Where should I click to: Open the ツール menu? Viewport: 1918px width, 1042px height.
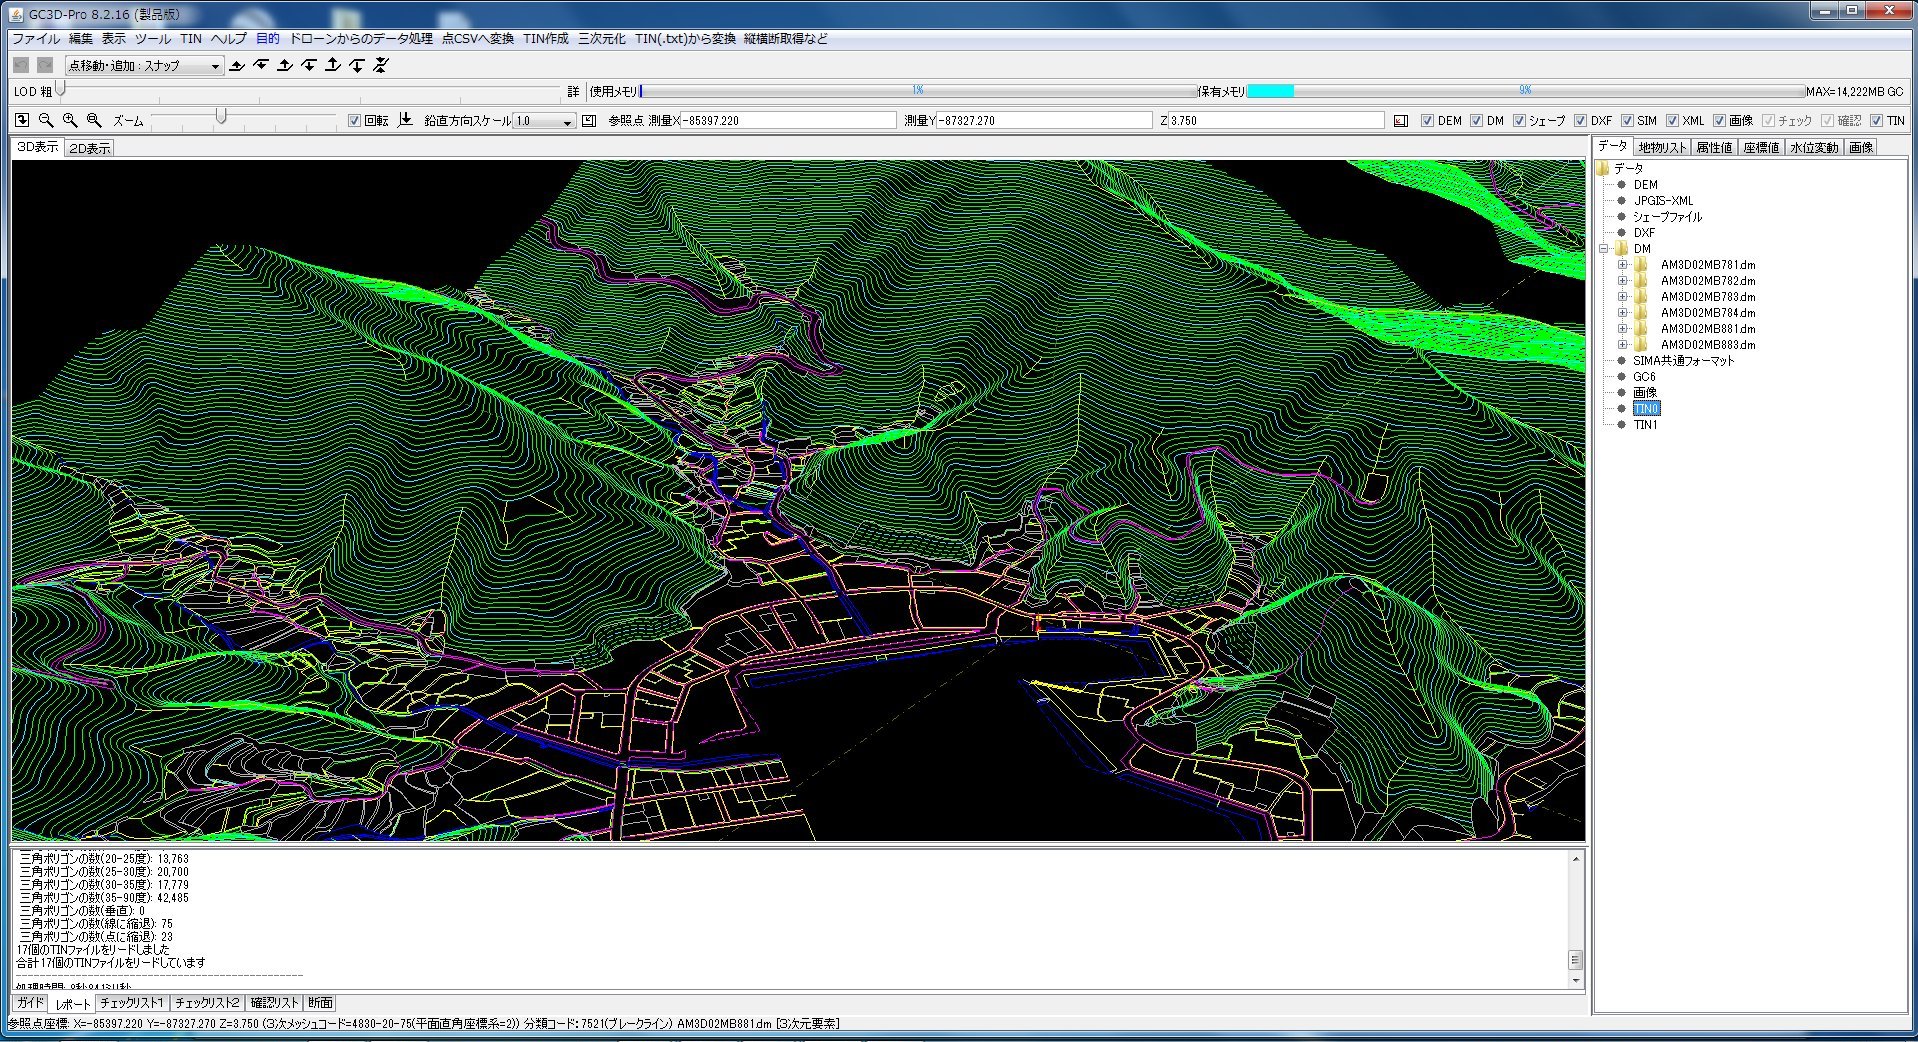[x=152, y=39]
